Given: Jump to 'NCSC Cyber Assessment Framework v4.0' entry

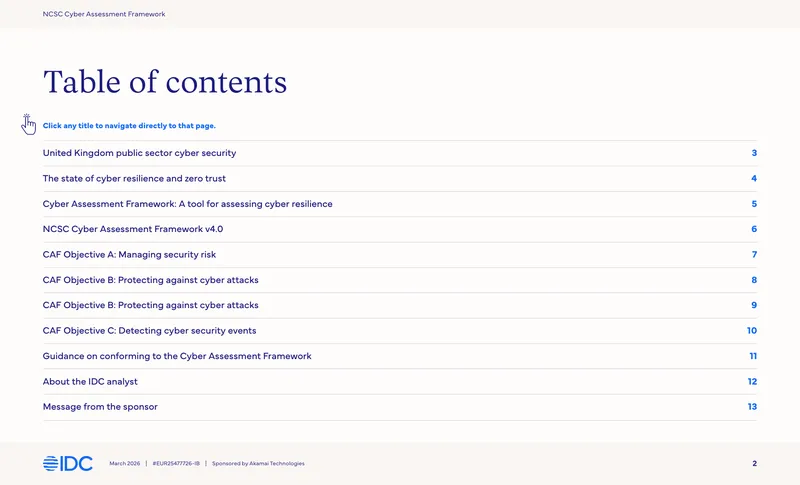Looking at the screenshot, I should coord(133,229).
